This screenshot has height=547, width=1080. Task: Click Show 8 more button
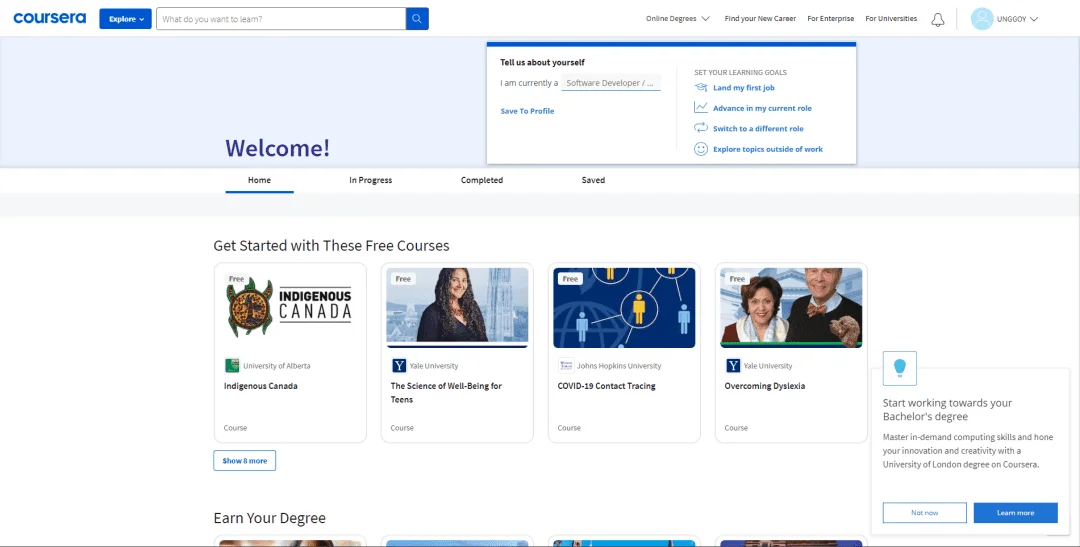click(x=245, y=460)
